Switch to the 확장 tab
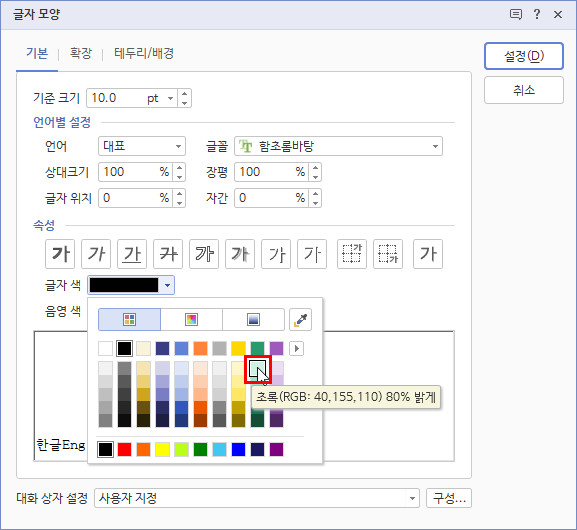 [x=81, y=53]
